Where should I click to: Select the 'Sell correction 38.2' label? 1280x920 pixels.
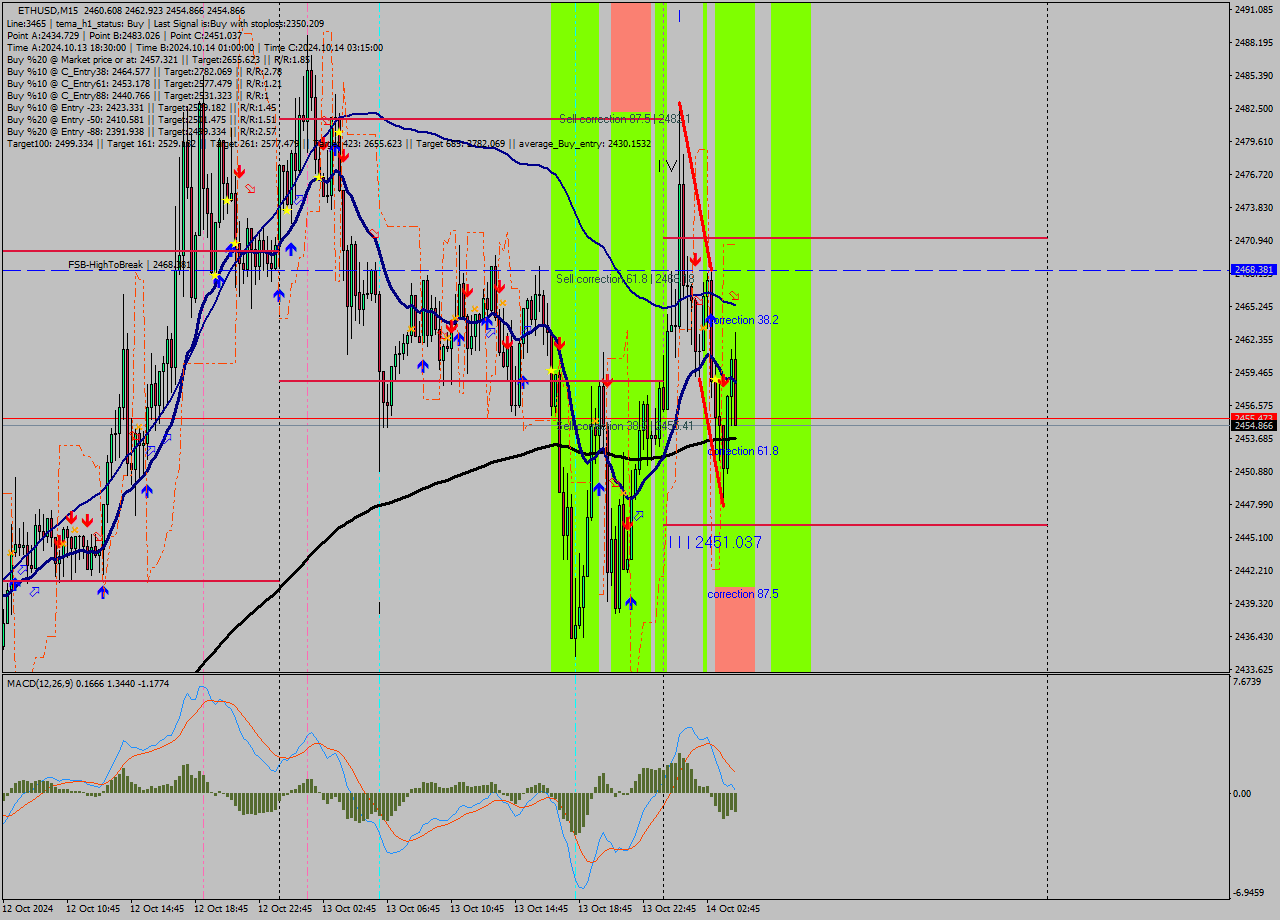pos(625,426)
